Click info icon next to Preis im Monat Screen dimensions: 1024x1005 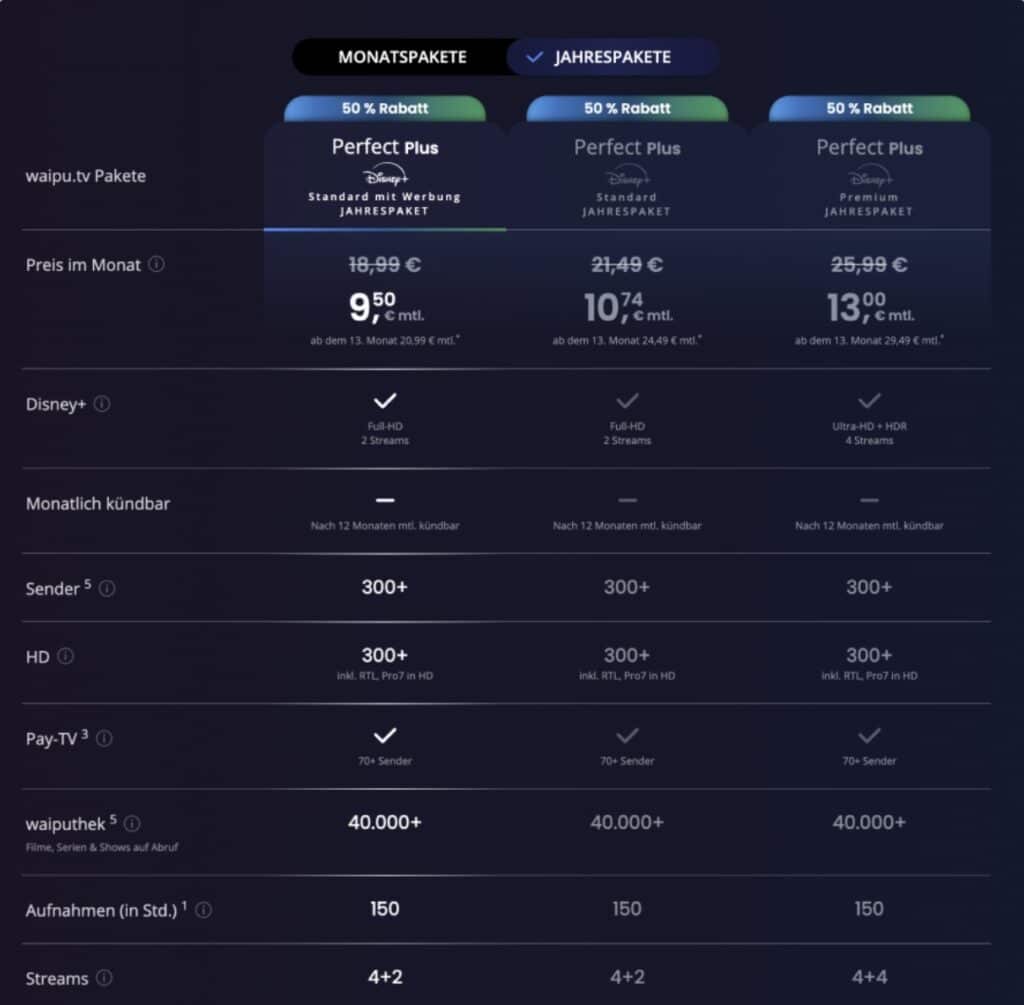(156, 265)
